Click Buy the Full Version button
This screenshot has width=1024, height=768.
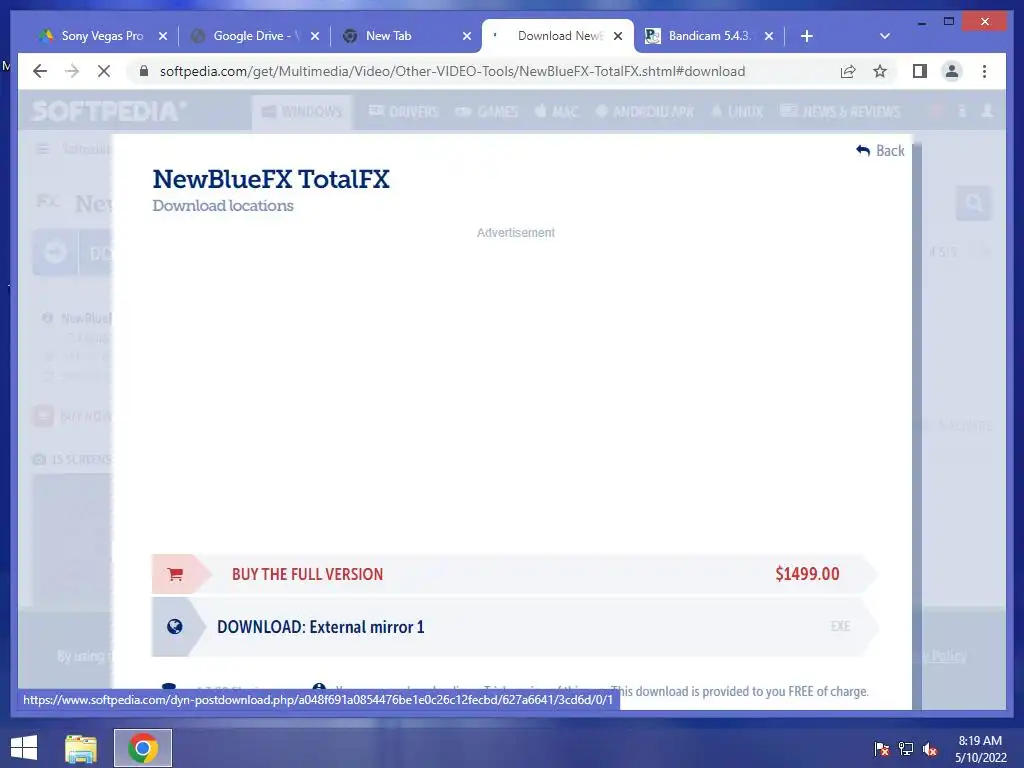(x=515, y=574)
